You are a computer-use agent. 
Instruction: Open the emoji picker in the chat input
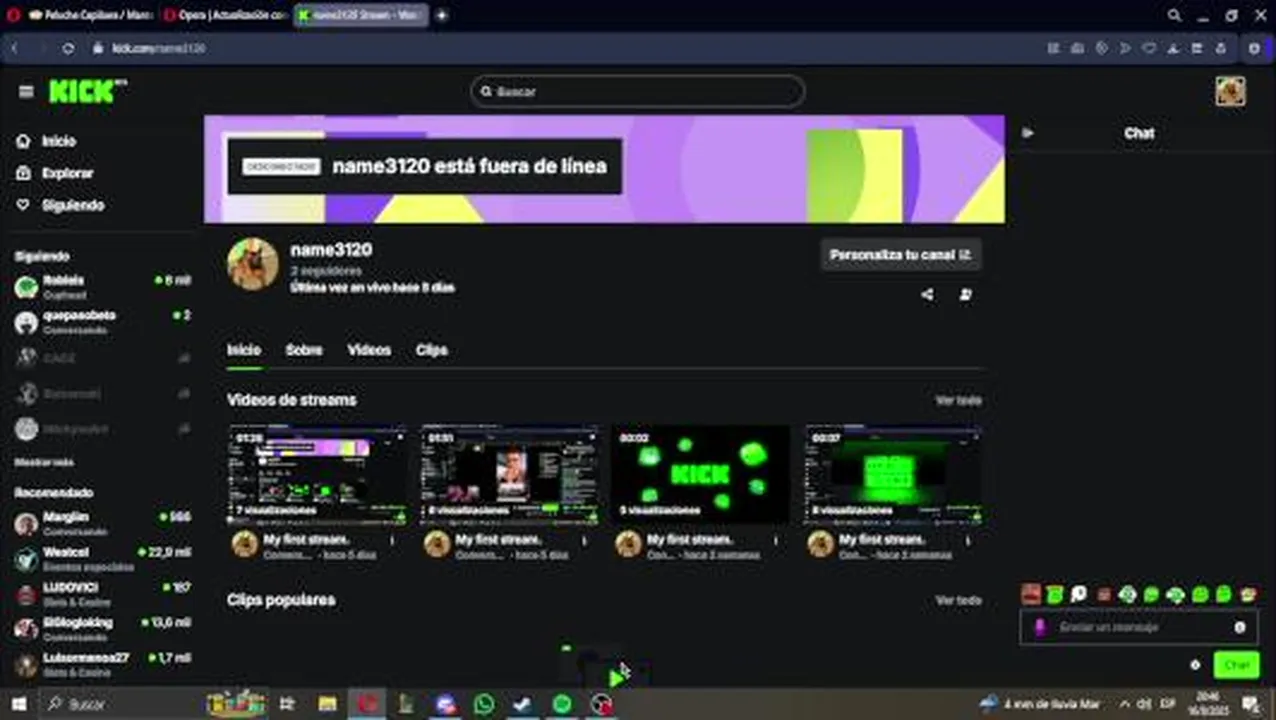1240,627
